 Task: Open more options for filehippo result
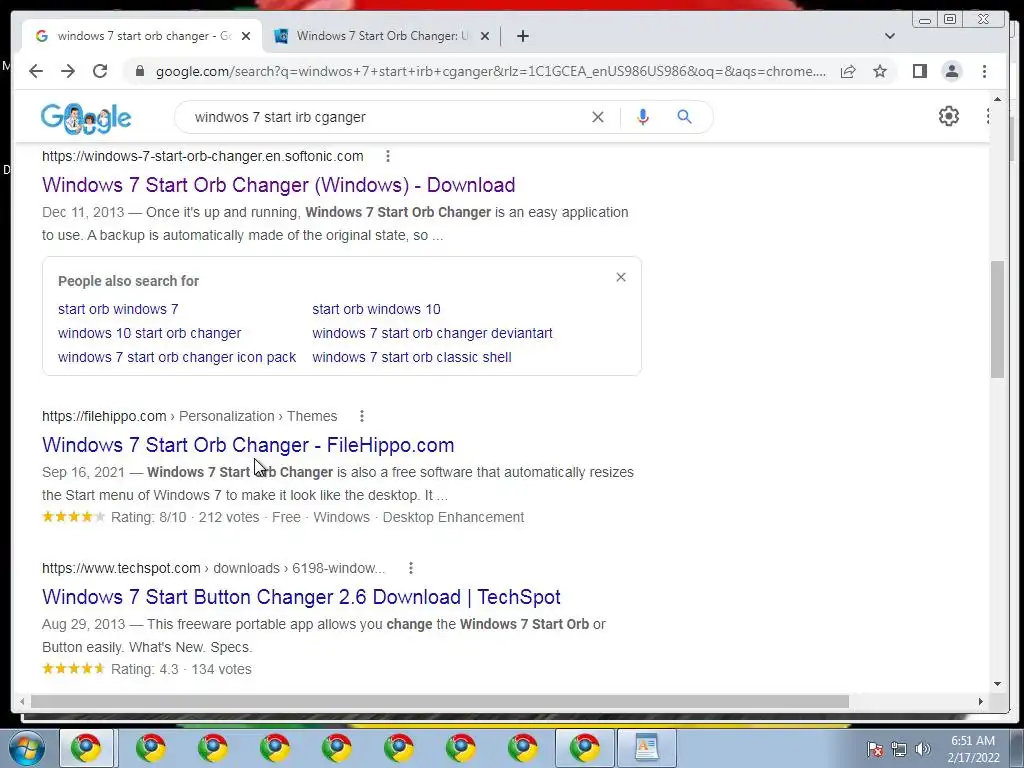click(x=362, y=416)
